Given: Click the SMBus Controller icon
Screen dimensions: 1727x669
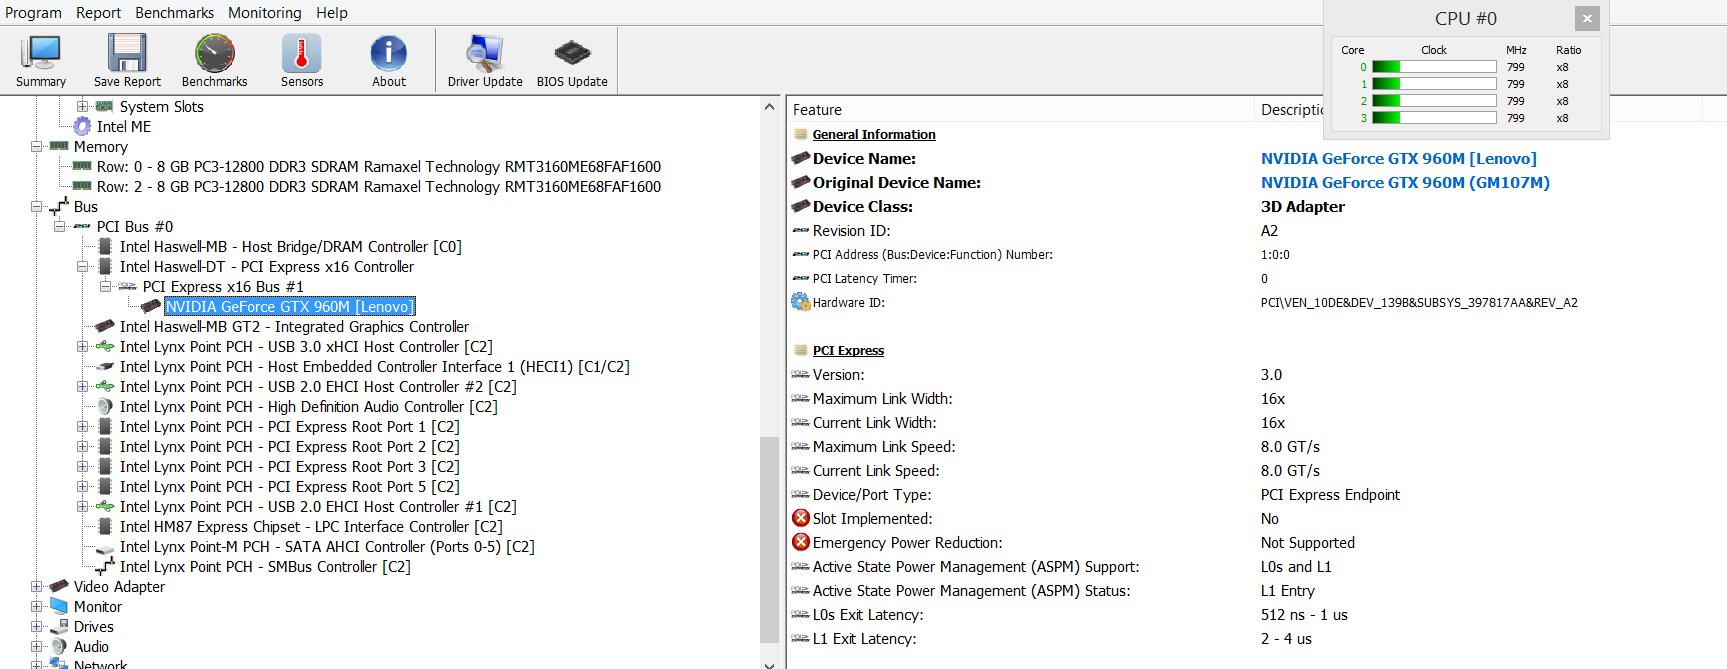Looking at the screenshot, I should (105, 567).
